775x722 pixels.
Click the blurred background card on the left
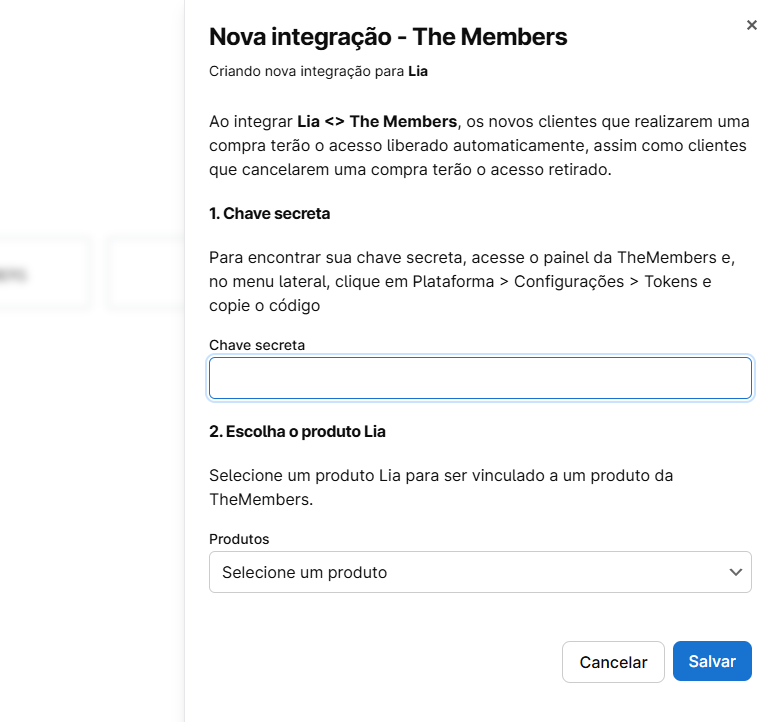pos(45,272)
